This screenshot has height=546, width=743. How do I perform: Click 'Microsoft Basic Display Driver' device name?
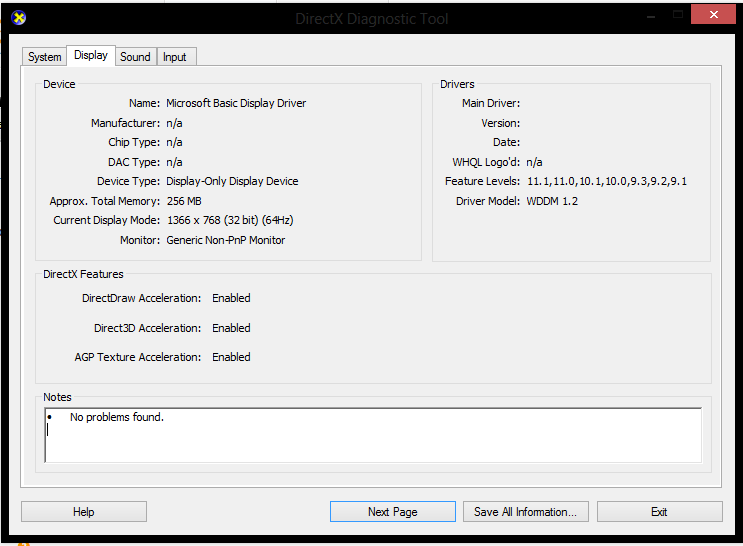click(236, 103)
